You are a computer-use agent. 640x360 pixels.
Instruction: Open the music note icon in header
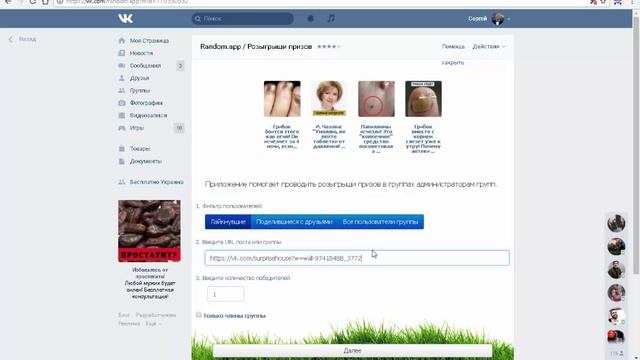[331, 18]
